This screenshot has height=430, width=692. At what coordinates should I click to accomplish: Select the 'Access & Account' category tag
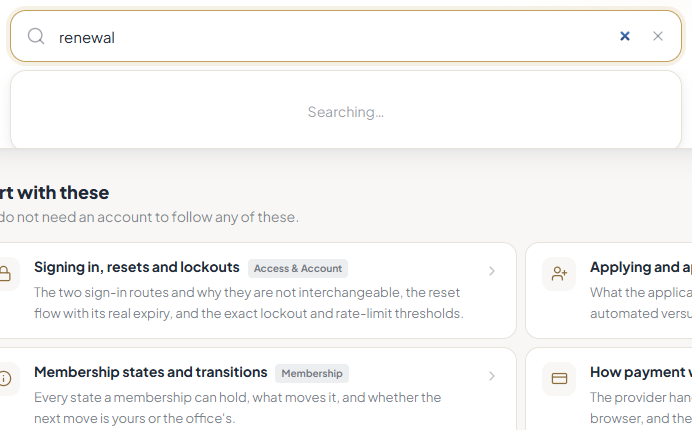point(298,268)
